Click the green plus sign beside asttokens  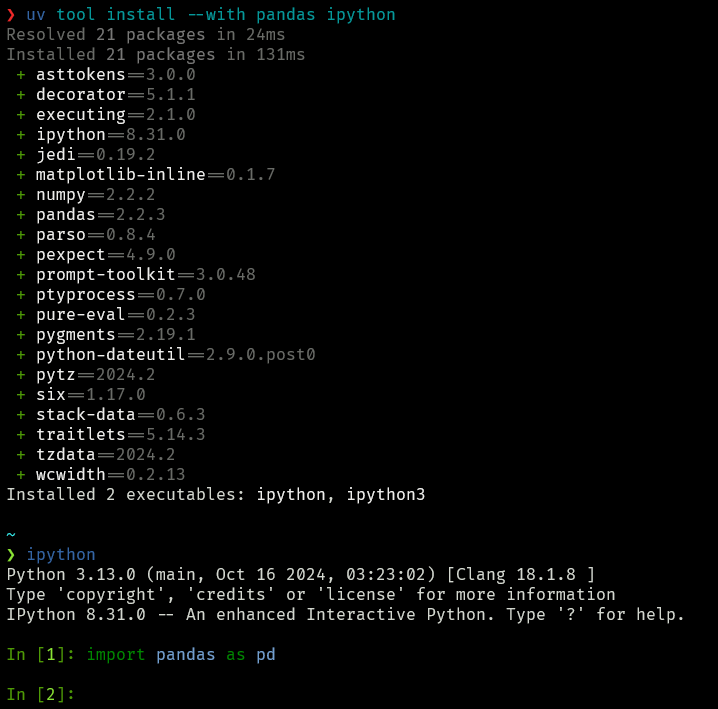21,75
